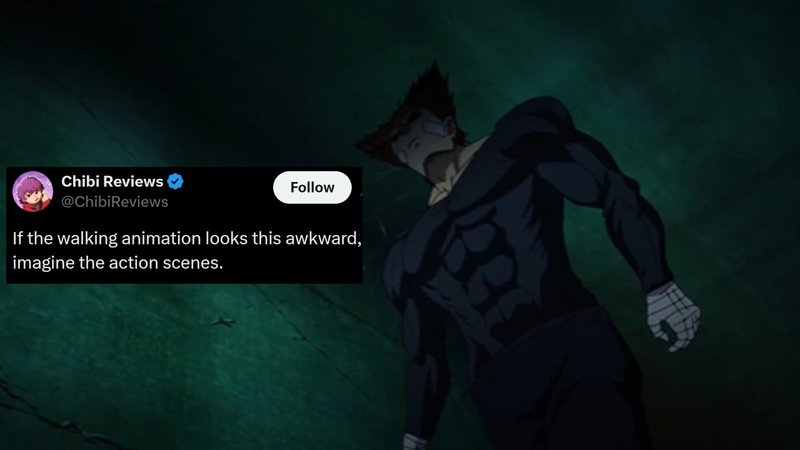Click the Chibi Reviews profile avatar
This screenshot has height=450, width=800.
[x=33, y=191]
